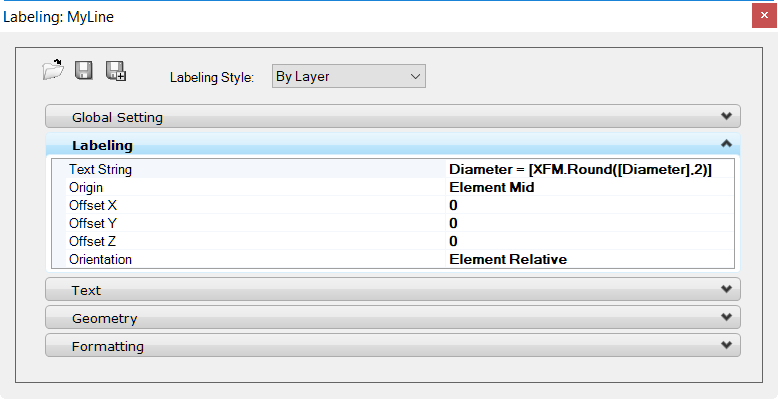Select the Orientation value Element Relative
This screenshot has width=778, height=399.
[x=589, y=259]
